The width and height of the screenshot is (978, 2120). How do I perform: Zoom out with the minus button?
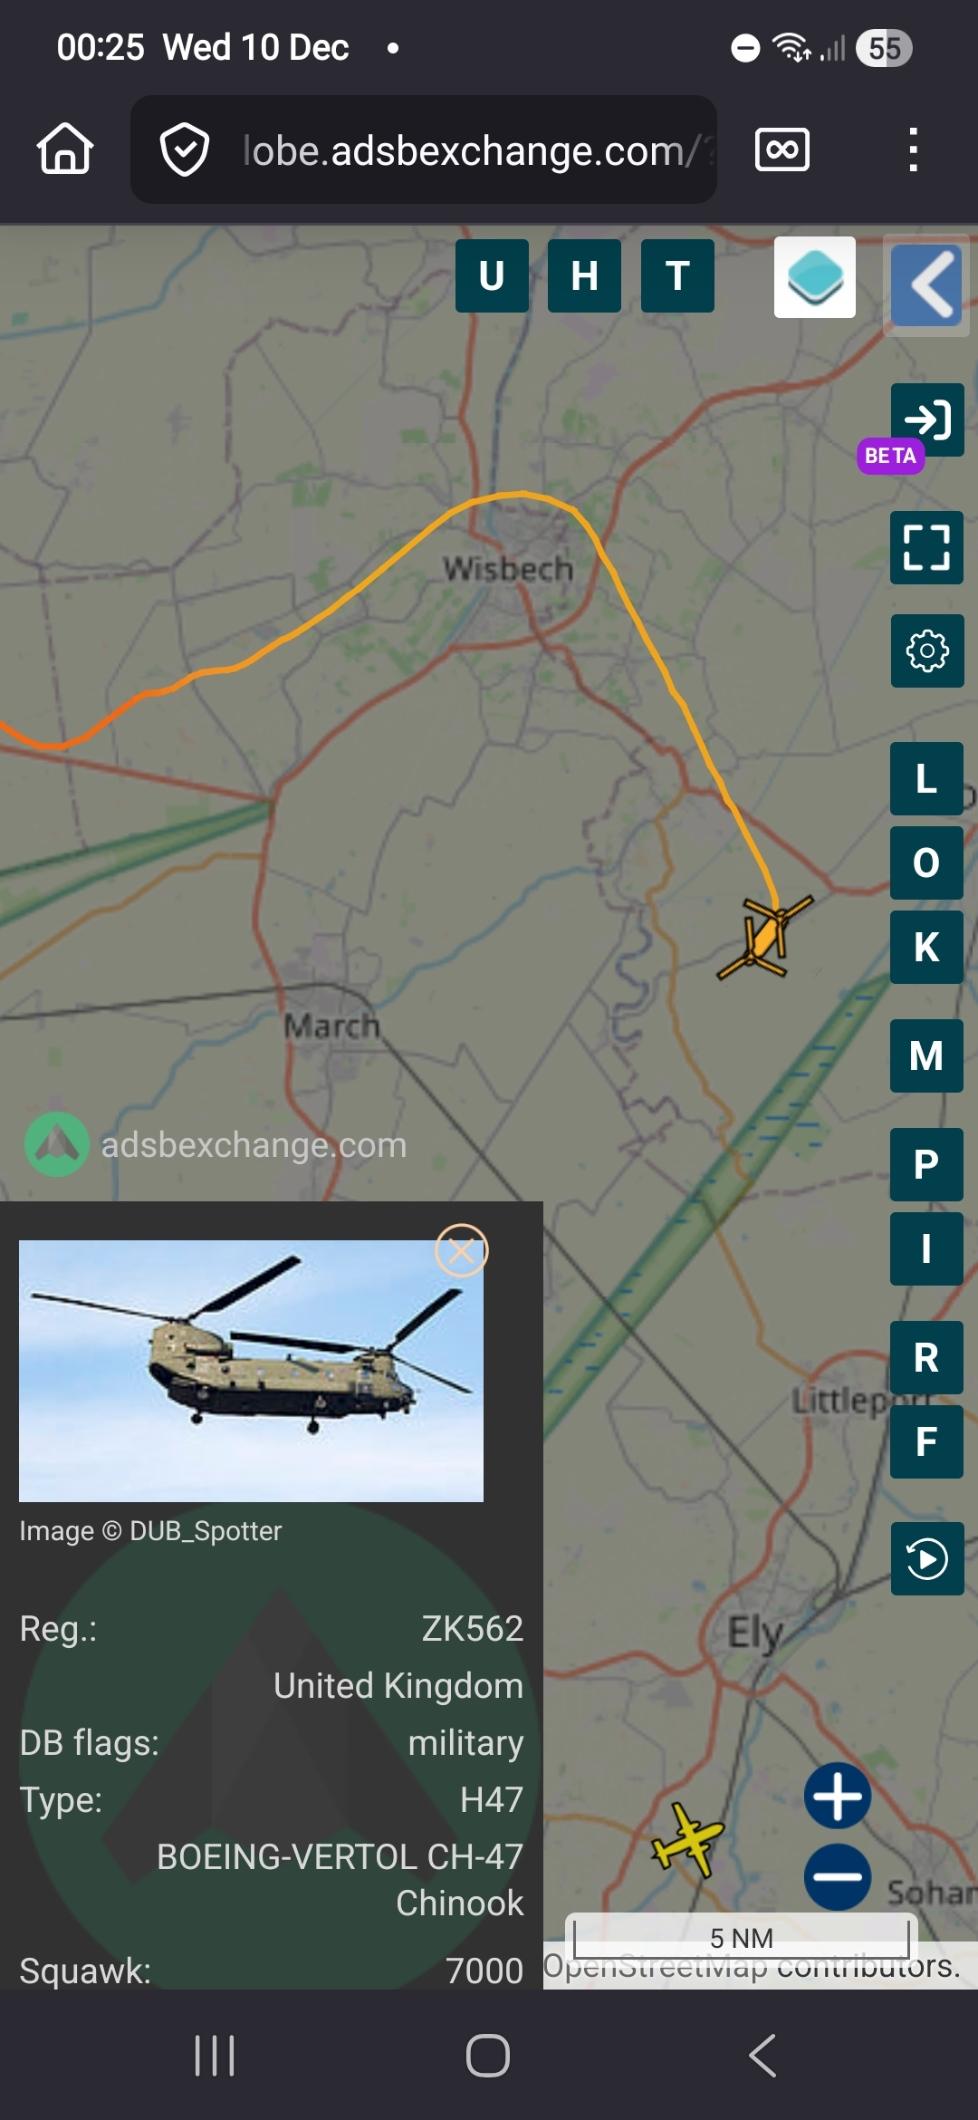point(838,1877)
